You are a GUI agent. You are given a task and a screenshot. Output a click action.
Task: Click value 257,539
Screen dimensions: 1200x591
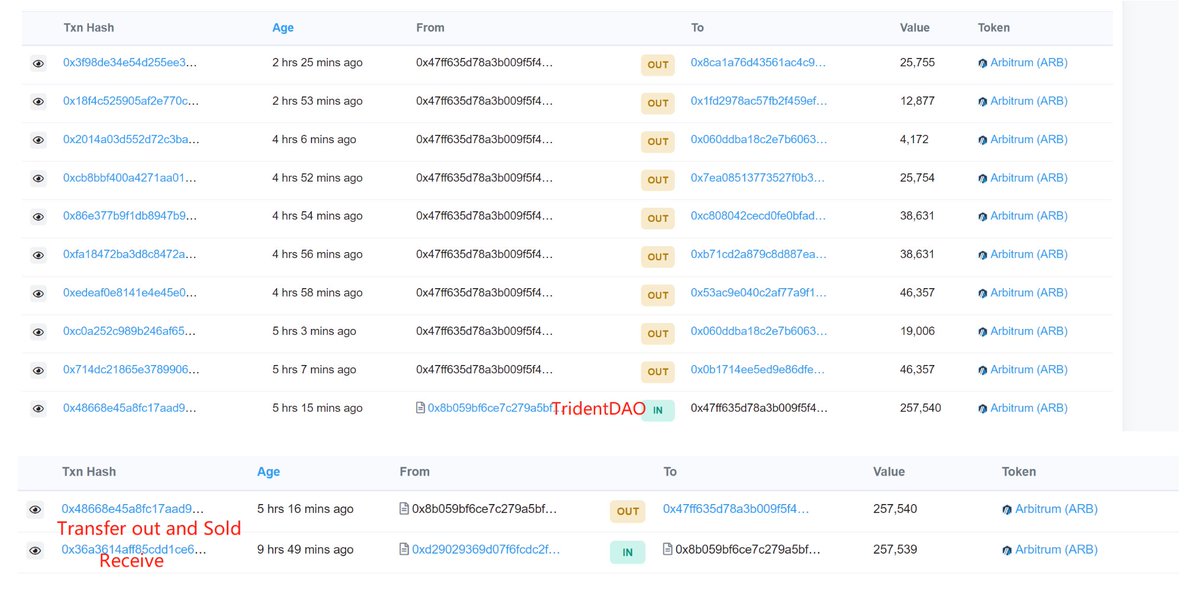(x=895, y=549)
